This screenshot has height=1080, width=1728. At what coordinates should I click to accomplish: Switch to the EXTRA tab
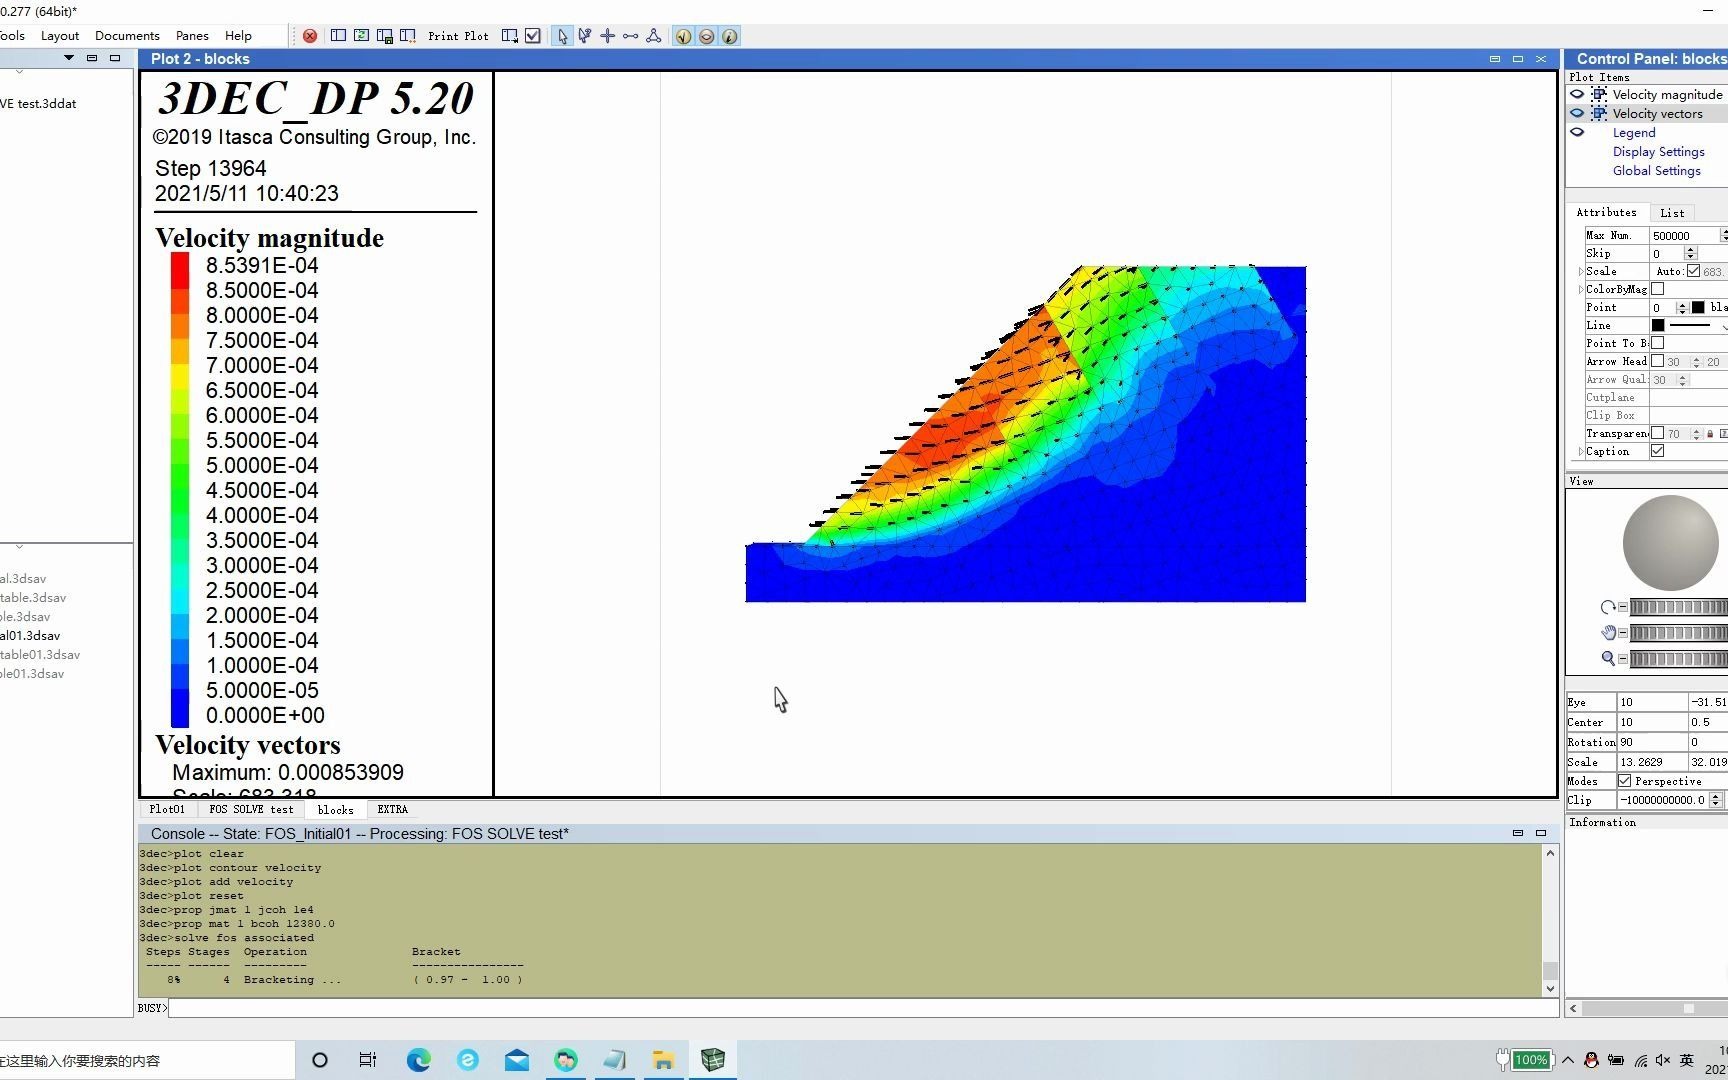click(392, 810)
